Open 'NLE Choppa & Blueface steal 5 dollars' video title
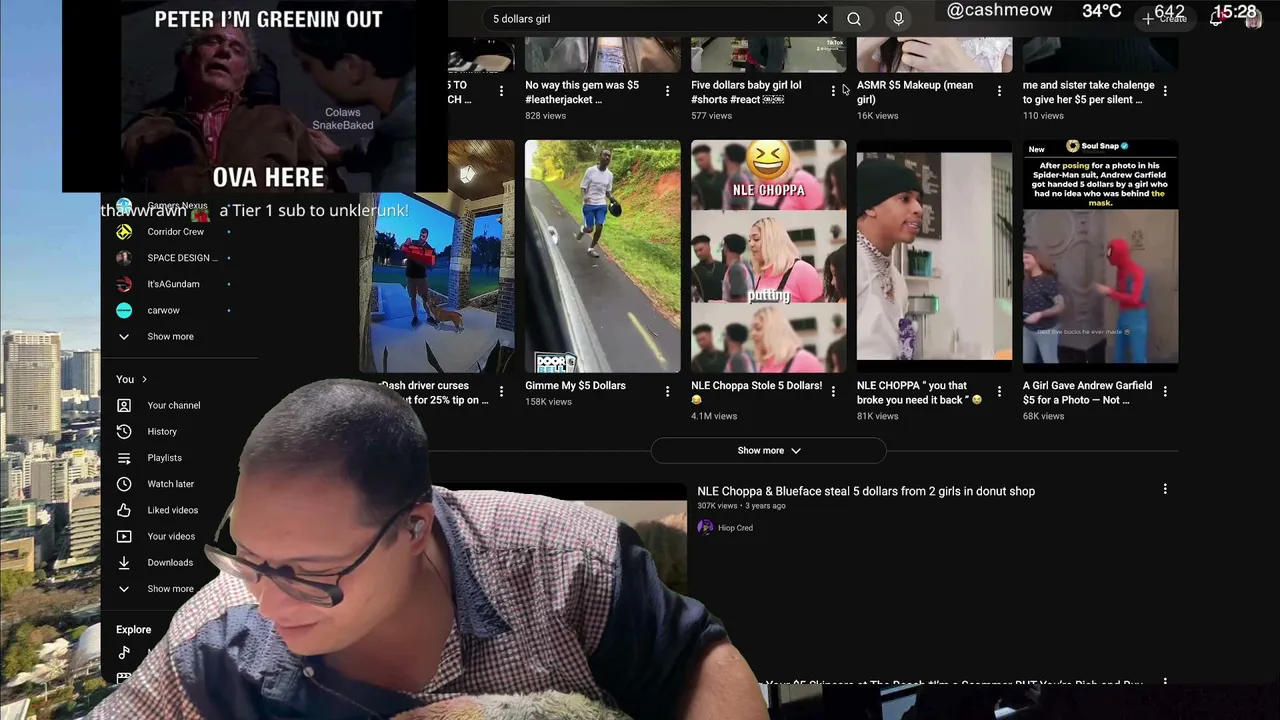The width and height of the screenshot is (1280, 720). point(866,491)
